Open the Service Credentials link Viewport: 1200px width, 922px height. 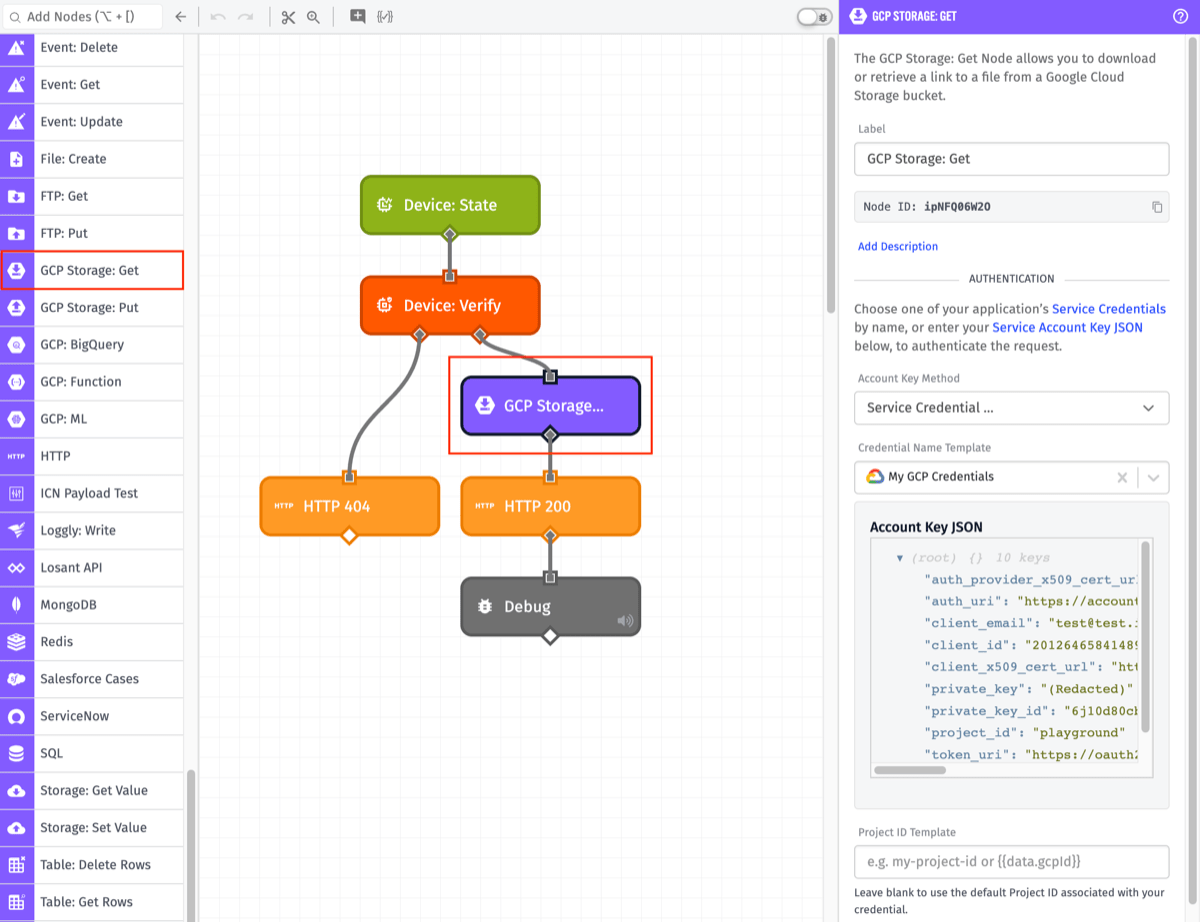tap(1109, 309)
